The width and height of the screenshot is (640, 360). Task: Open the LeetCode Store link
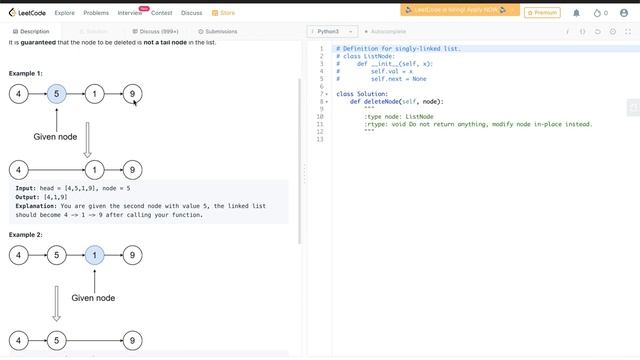[x=223, y=13]
